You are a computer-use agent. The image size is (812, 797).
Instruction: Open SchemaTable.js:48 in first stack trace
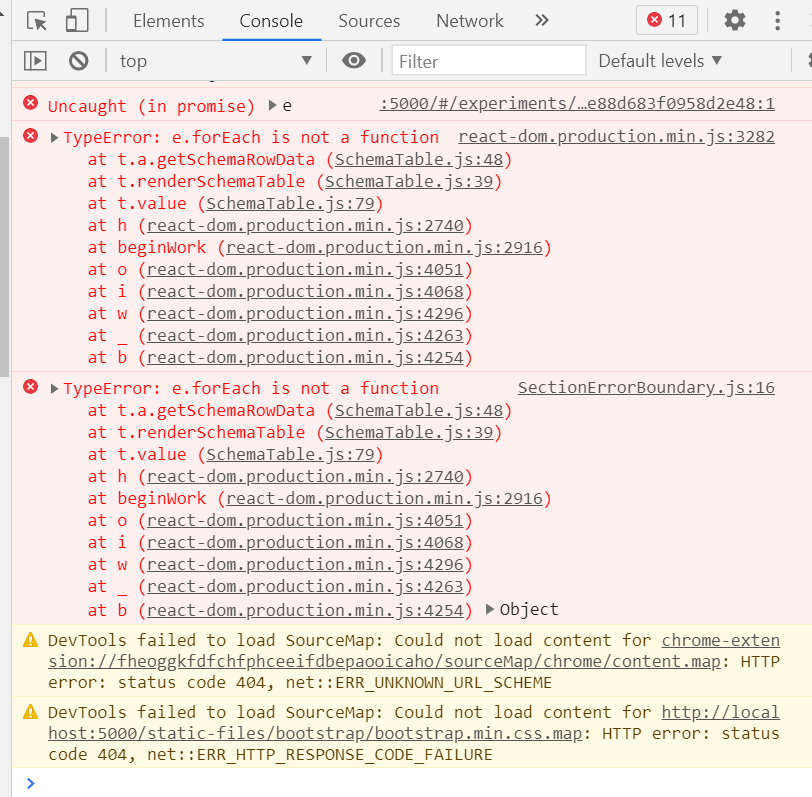point(419,160)
